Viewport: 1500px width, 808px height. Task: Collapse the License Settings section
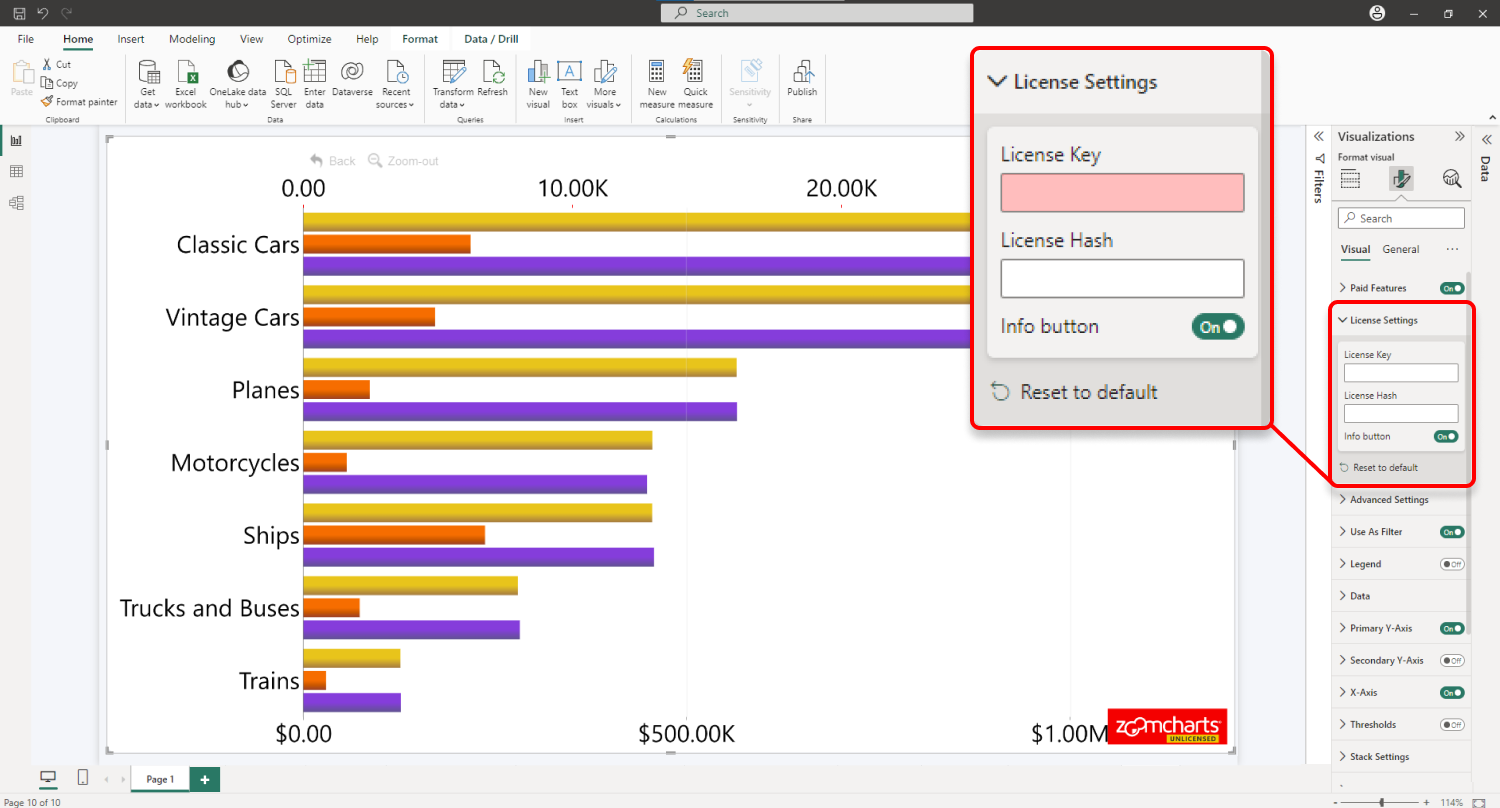[1343, 320]
